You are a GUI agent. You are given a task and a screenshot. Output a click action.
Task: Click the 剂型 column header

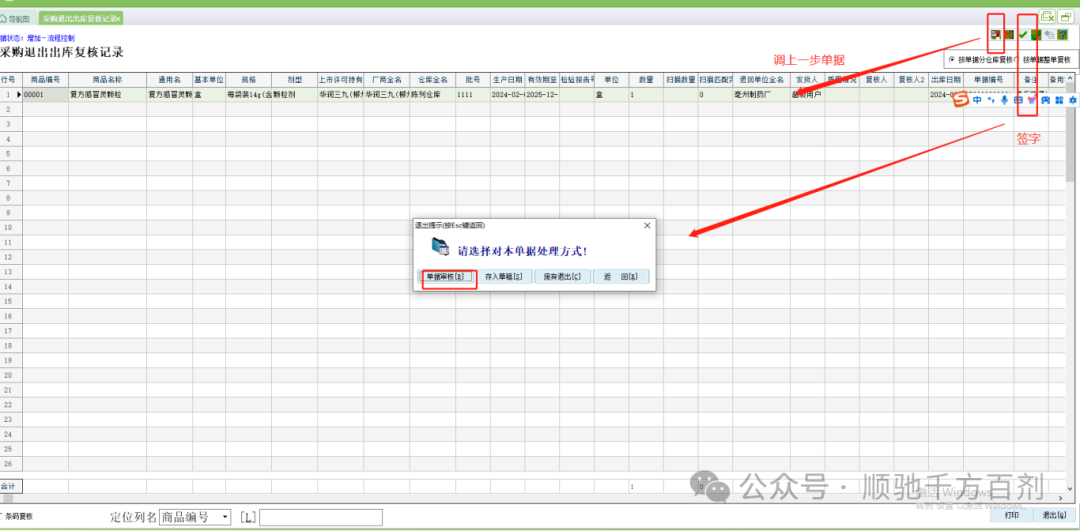pos(294,80)
